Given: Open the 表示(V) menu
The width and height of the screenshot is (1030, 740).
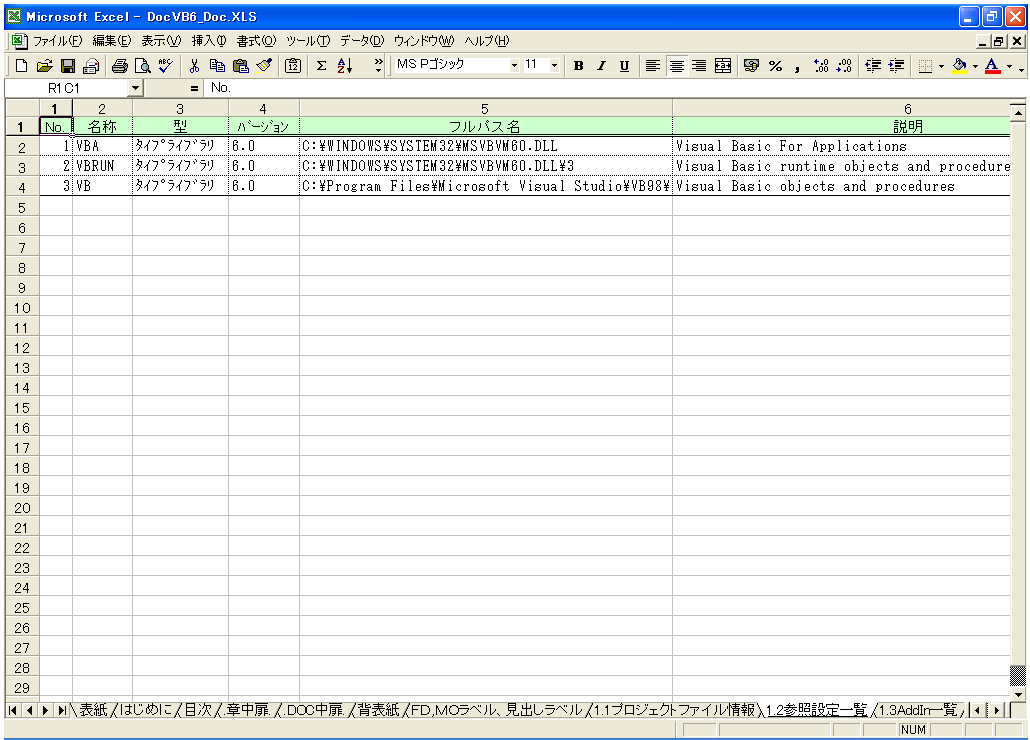Looking at the screenshot, I should coord(161,41).
